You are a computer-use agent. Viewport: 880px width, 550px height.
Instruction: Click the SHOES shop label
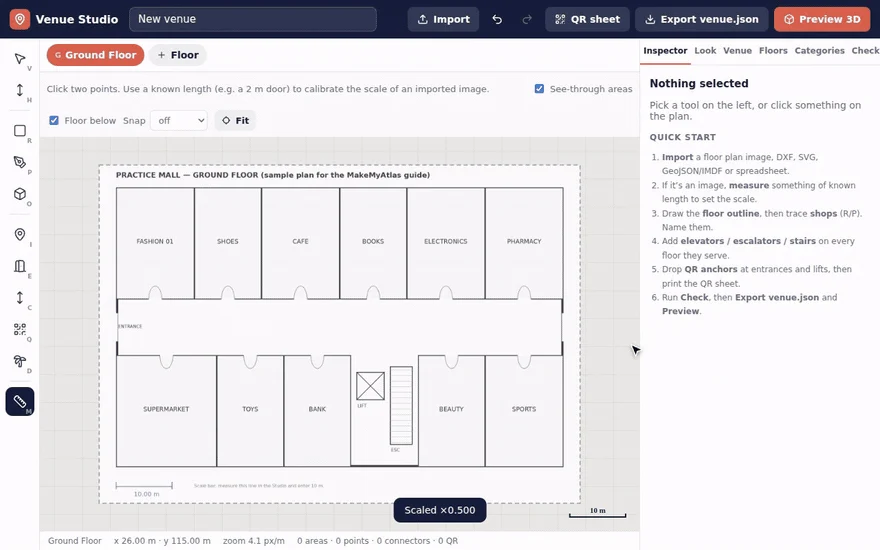coord(228,241)
